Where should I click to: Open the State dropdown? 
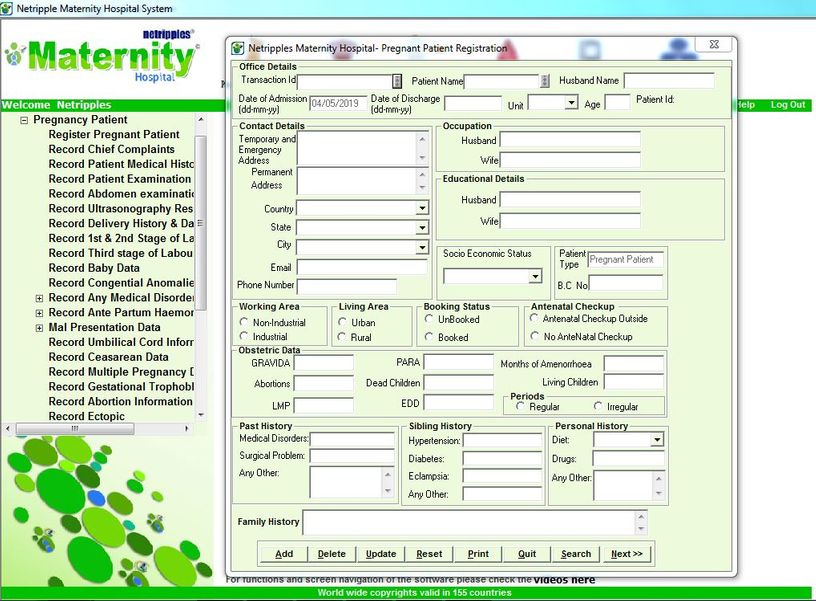[x=422, y=228]
